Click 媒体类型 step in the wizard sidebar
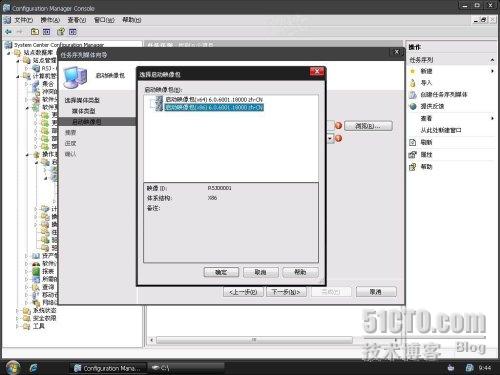 tap(84, 111)
